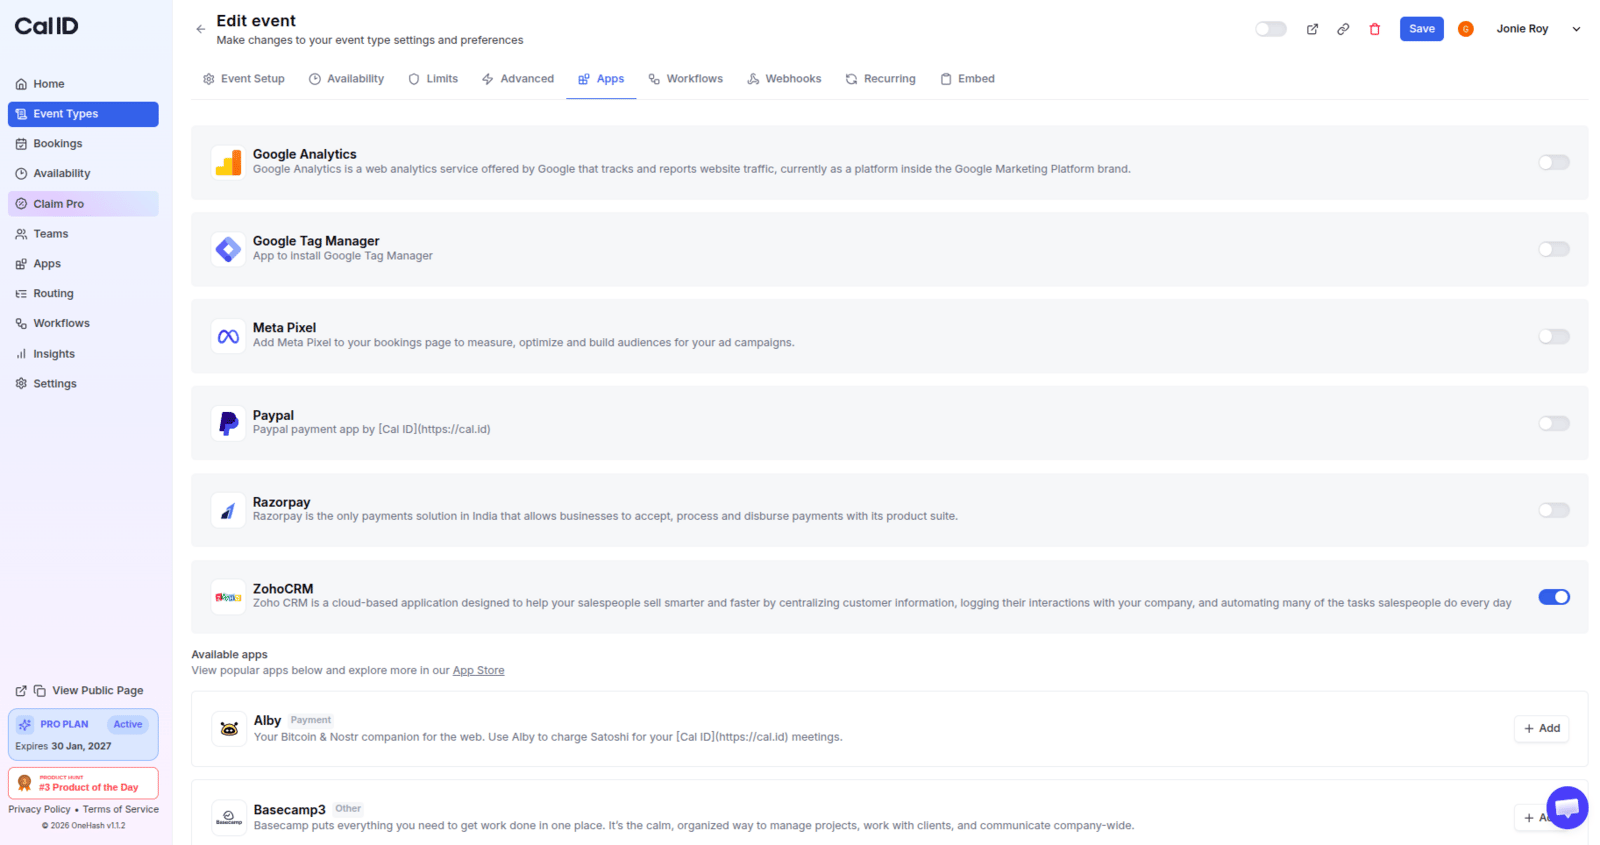Click the Product Hunt badge
The image size is (1600, 845).
pyautogui.click(x=83, y=783)
